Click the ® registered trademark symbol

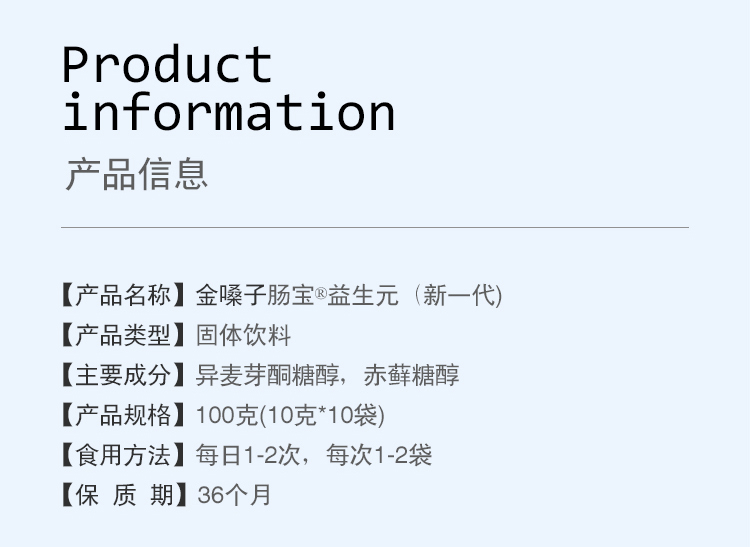coord(321,295)
